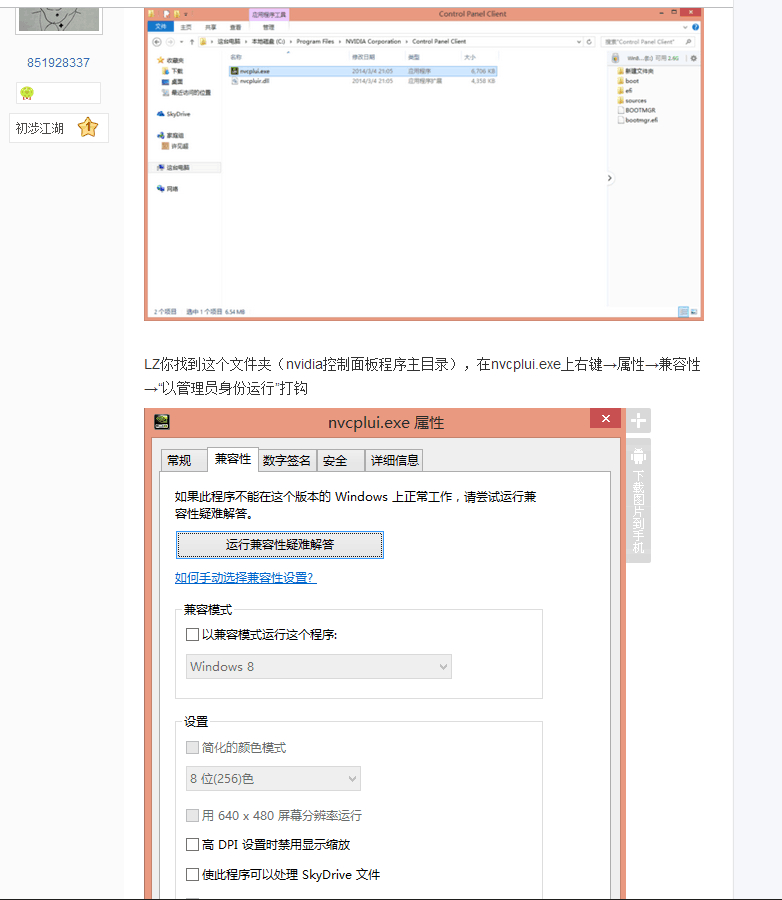Open poster profile 851928337
782x900 pixels.
[59, 63]
